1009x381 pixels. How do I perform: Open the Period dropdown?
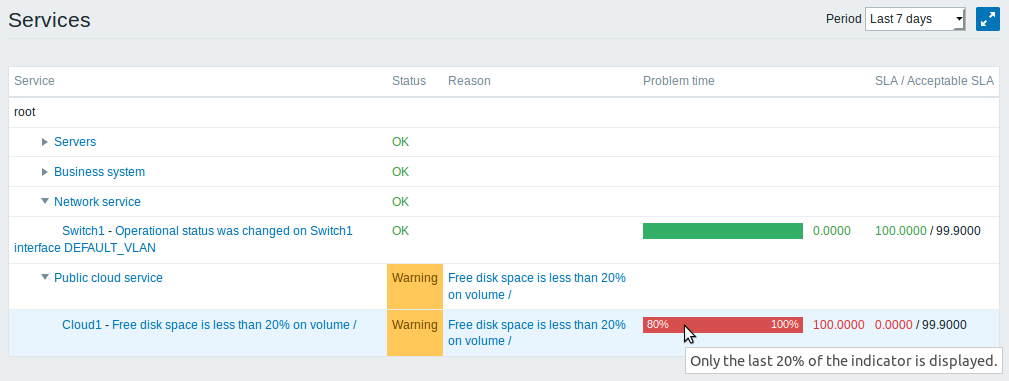click(915, 19)
